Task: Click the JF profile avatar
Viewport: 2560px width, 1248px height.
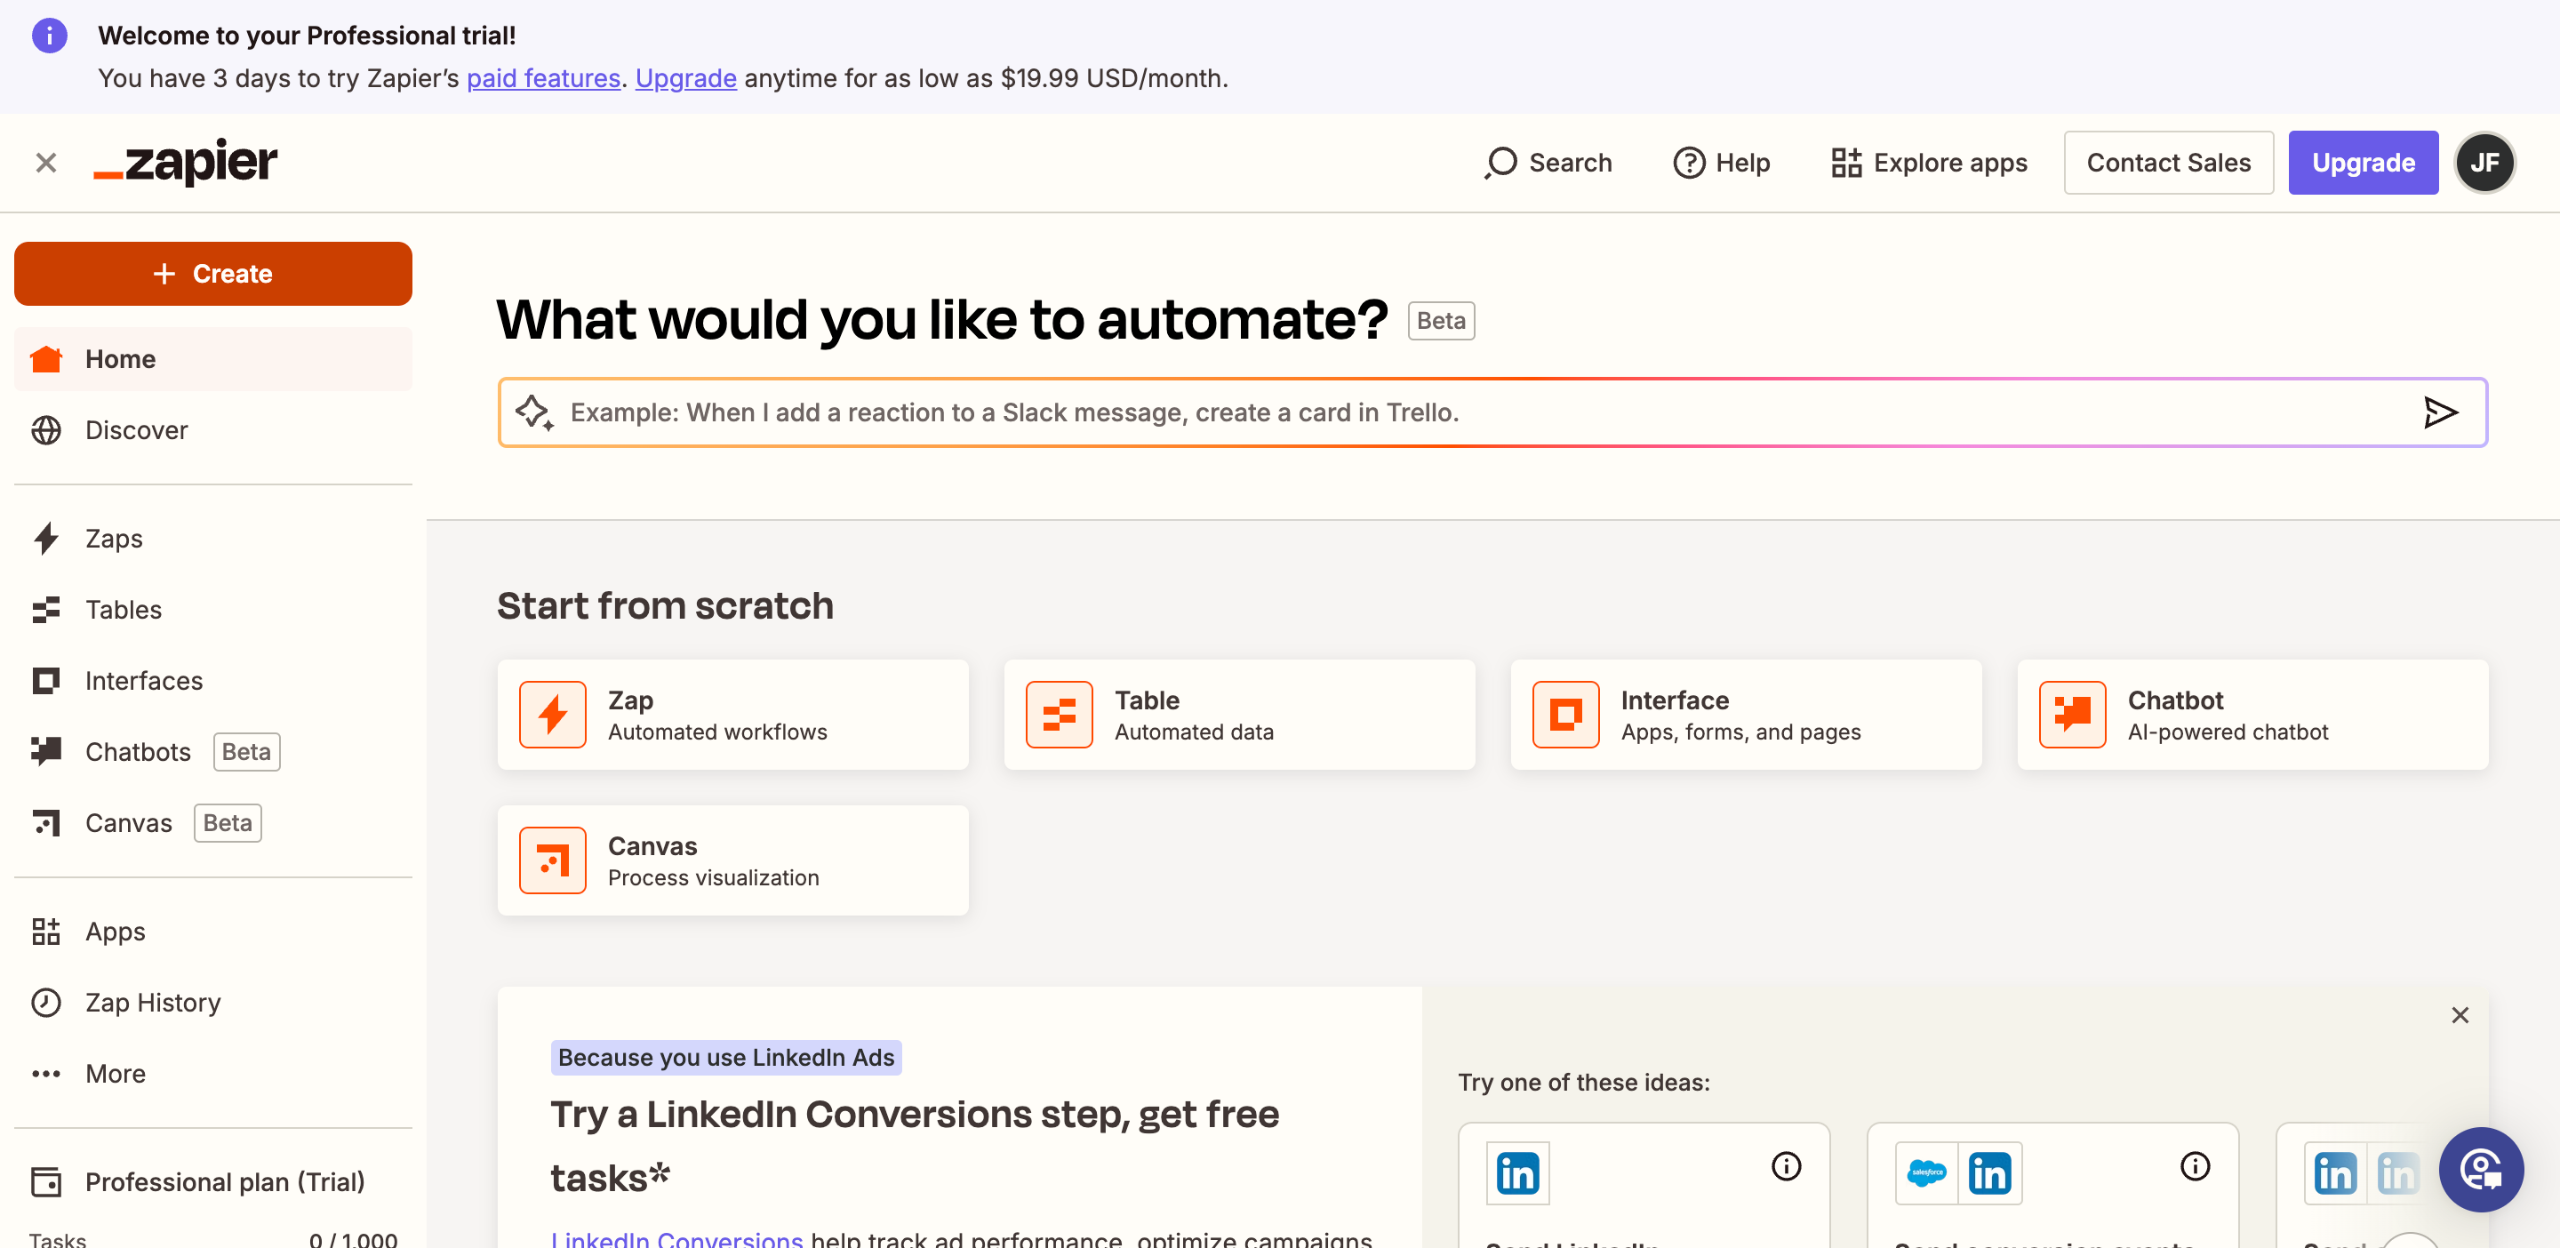Action: tap(2485, 162)
